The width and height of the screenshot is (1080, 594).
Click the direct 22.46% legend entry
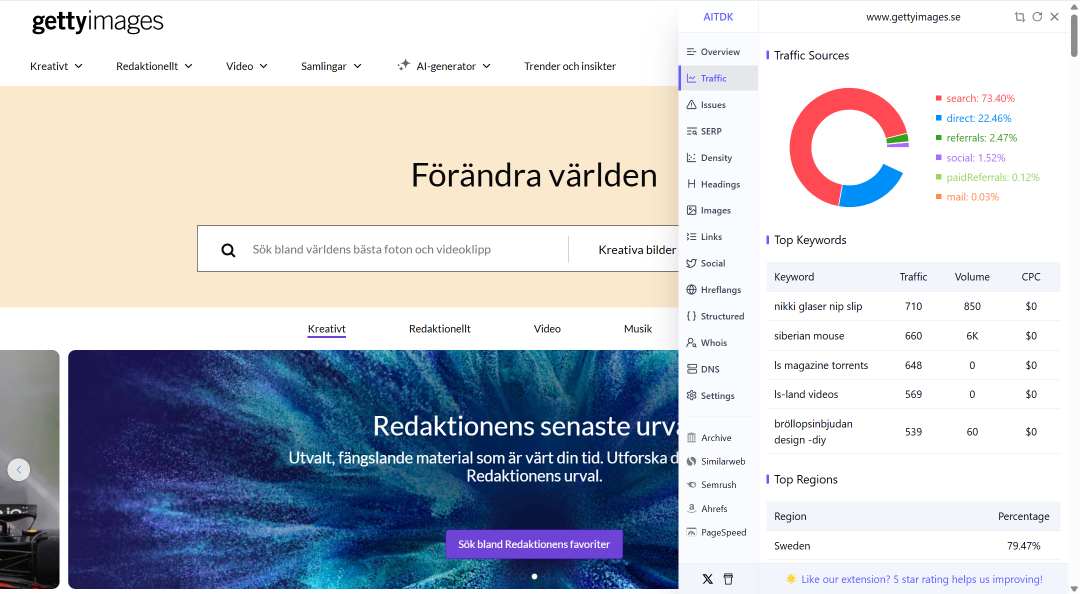point(973,119)
